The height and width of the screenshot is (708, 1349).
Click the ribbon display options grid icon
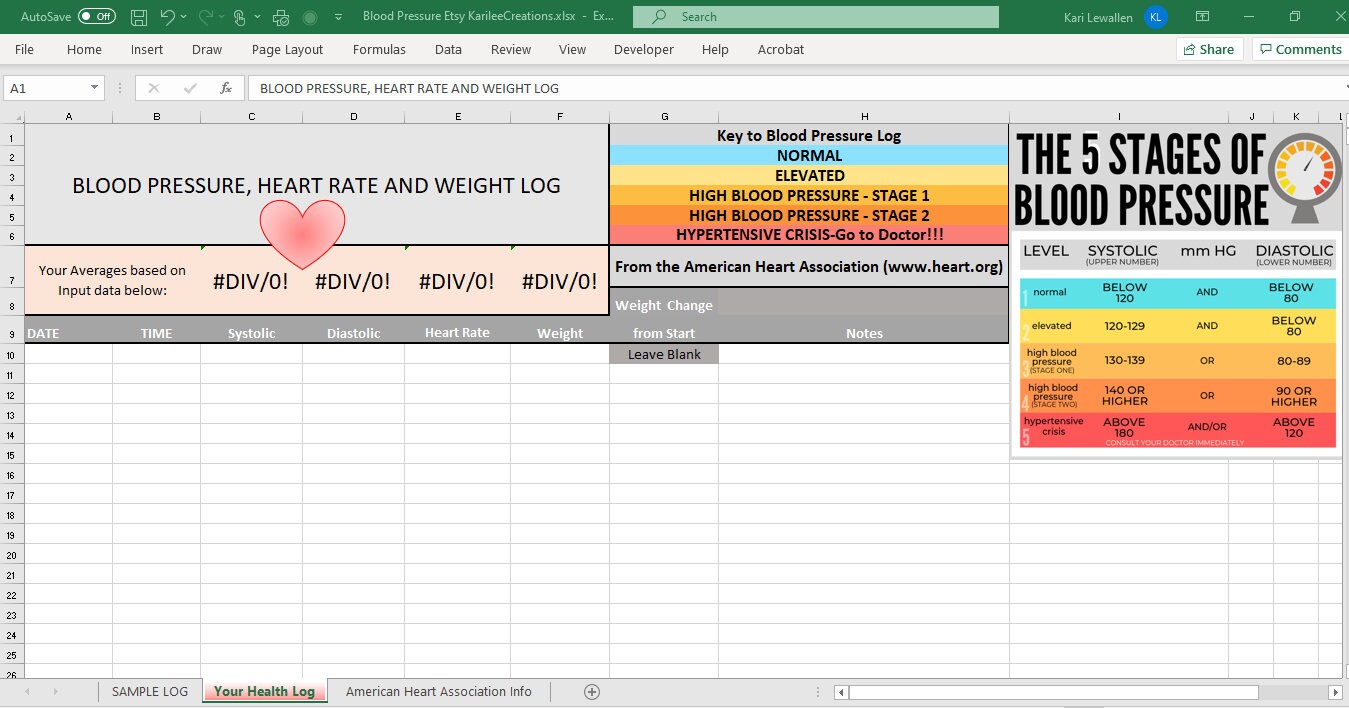[x=1203, y=16]
